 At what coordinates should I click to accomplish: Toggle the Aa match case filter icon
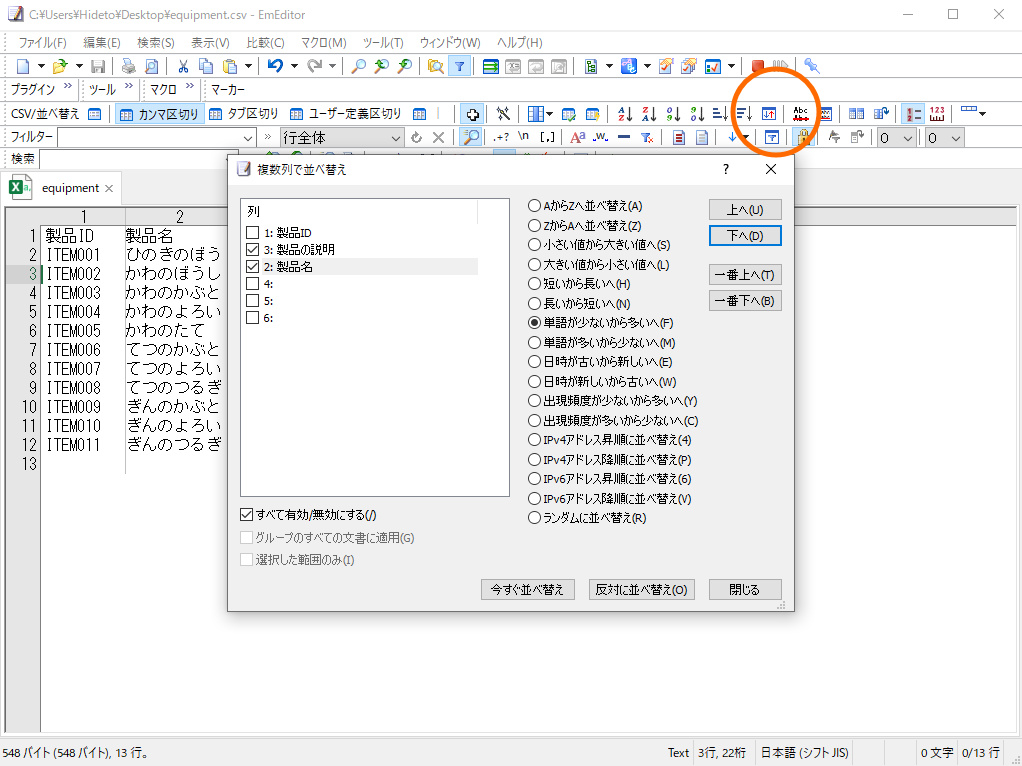click(577, 138)
